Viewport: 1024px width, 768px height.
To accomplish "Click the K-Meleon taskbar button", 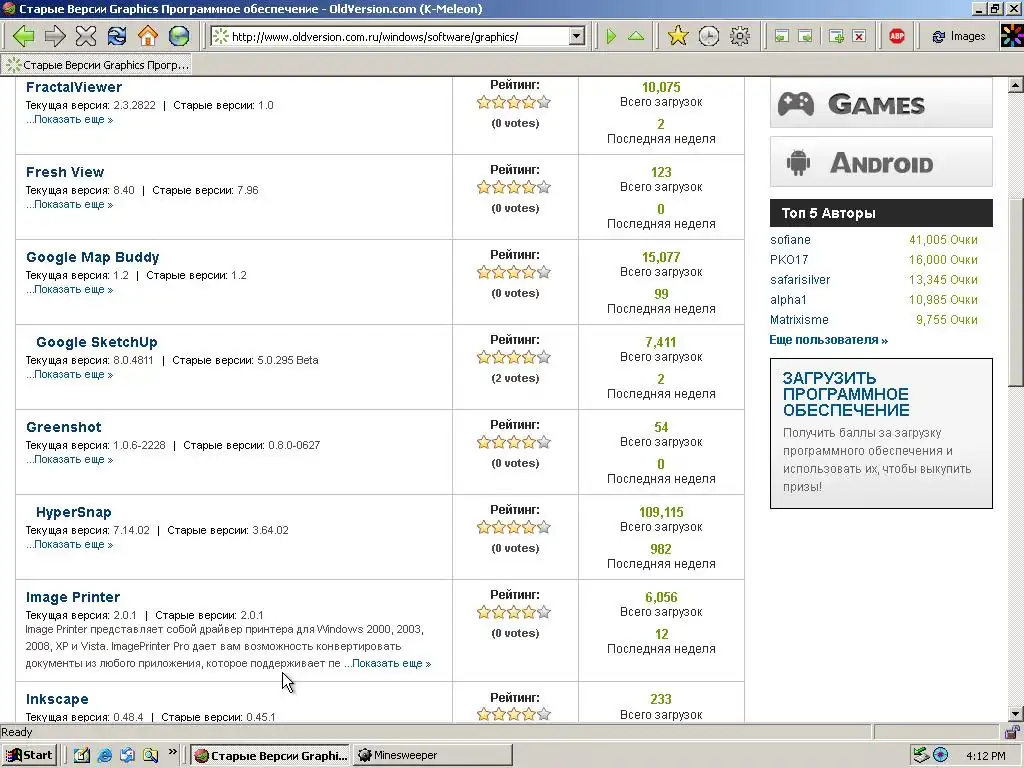I will point(270,756).
